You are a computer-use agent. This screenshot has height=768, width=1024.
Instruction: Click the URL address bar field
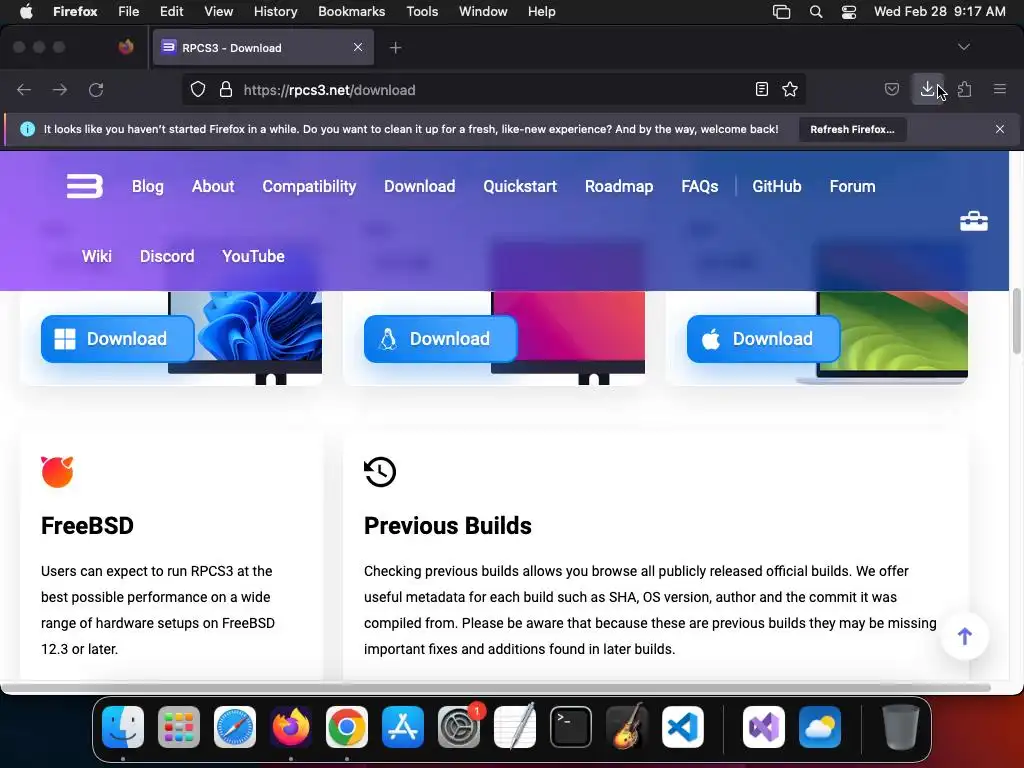coord(493,89)
